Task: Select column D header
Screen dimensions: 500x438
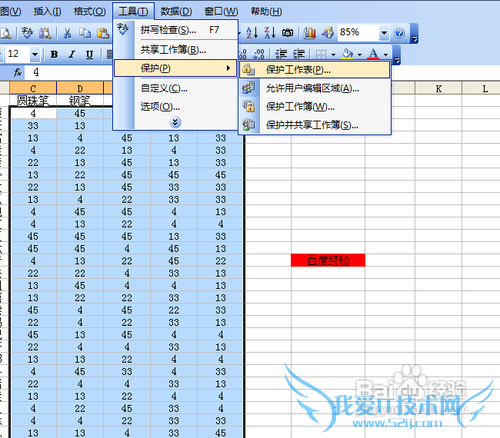Action: 80,88
